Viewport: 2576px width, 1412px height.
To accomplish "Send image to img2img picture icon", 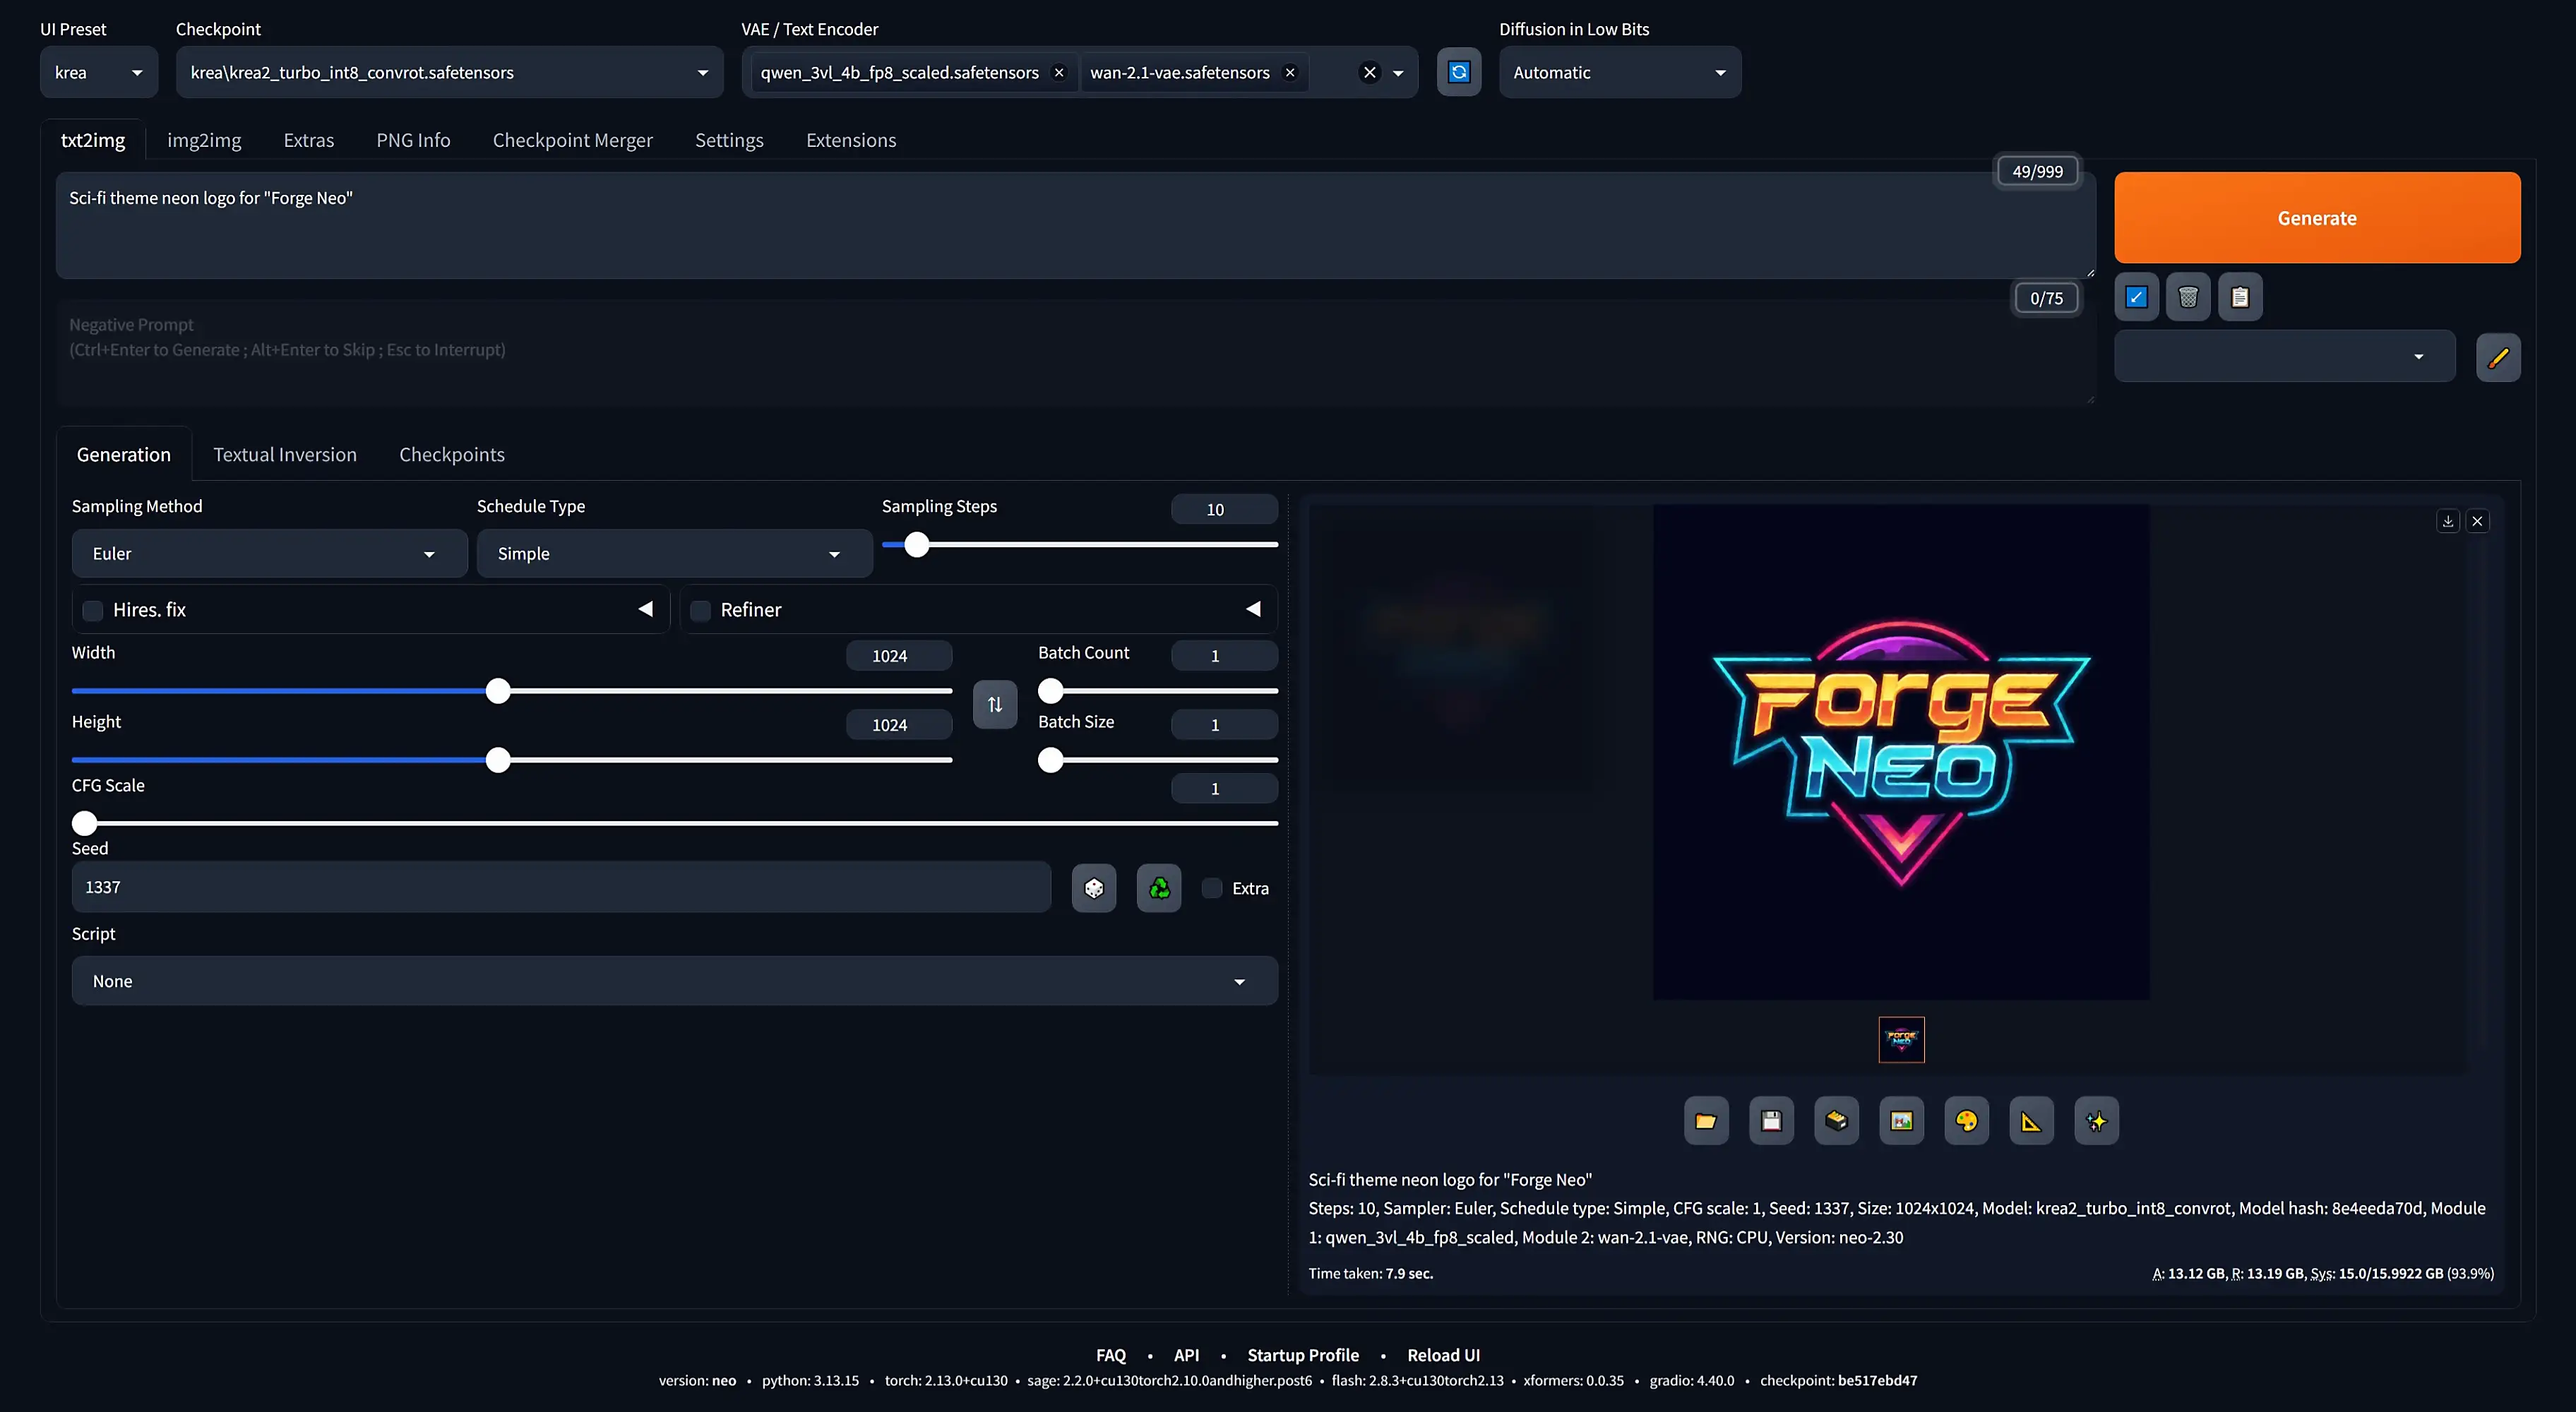I will [1901, 1121].
